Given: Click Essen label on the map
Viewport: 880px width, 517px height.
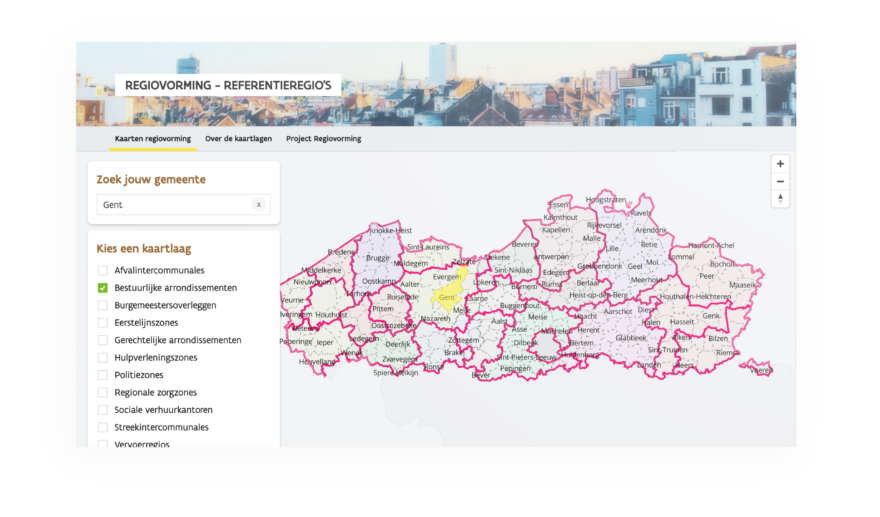Looking at the screenshot, I should [558, 205].
